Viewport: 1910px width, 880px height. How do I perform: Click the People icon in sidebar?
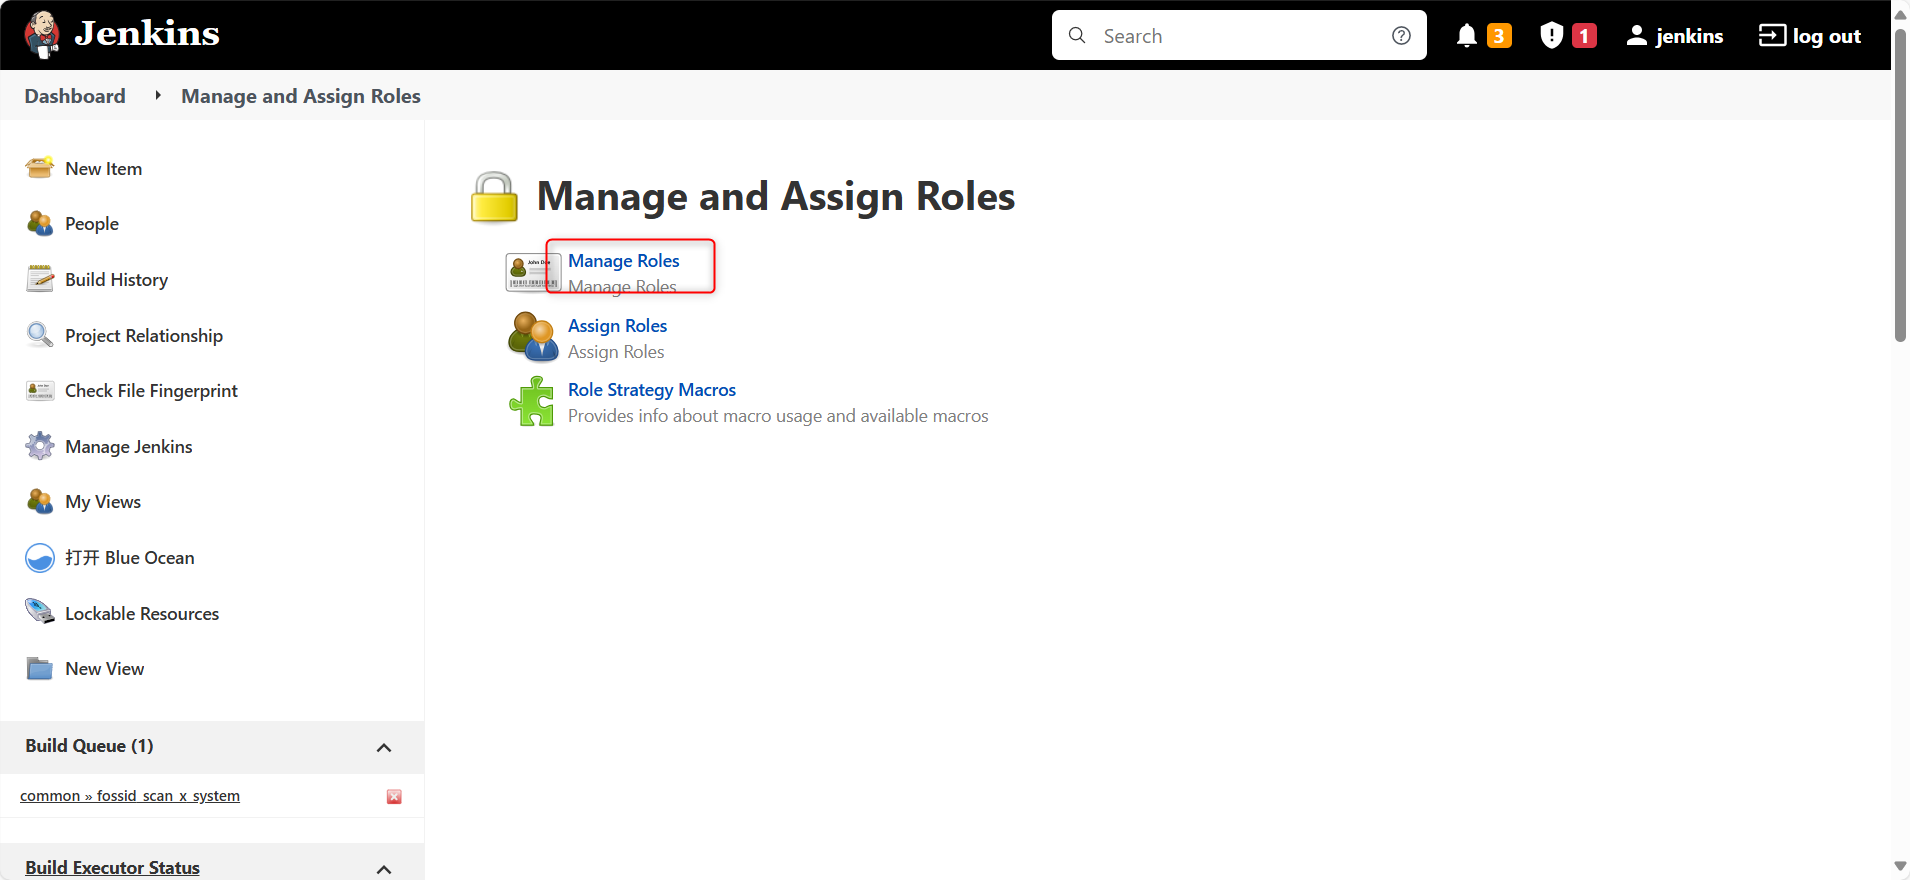40,224
